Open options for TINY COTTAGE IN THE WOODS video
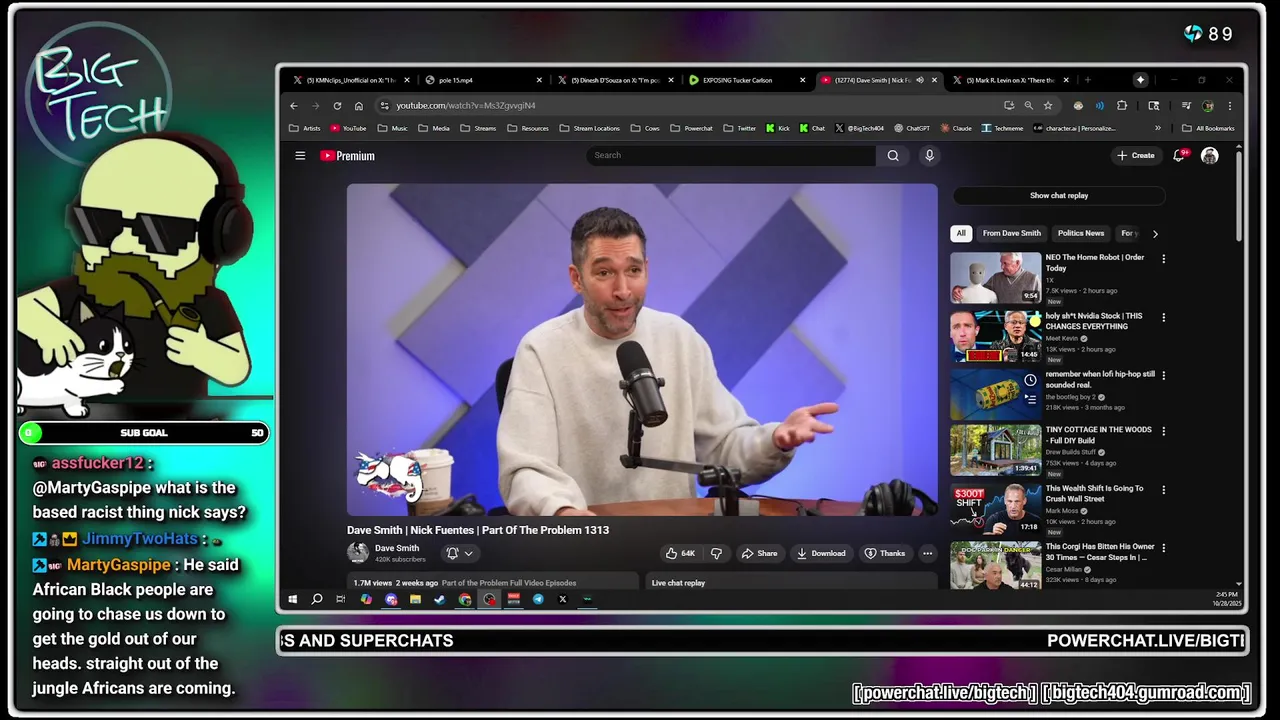Viewport: 1280px width, 720px height. [1163, 431]
